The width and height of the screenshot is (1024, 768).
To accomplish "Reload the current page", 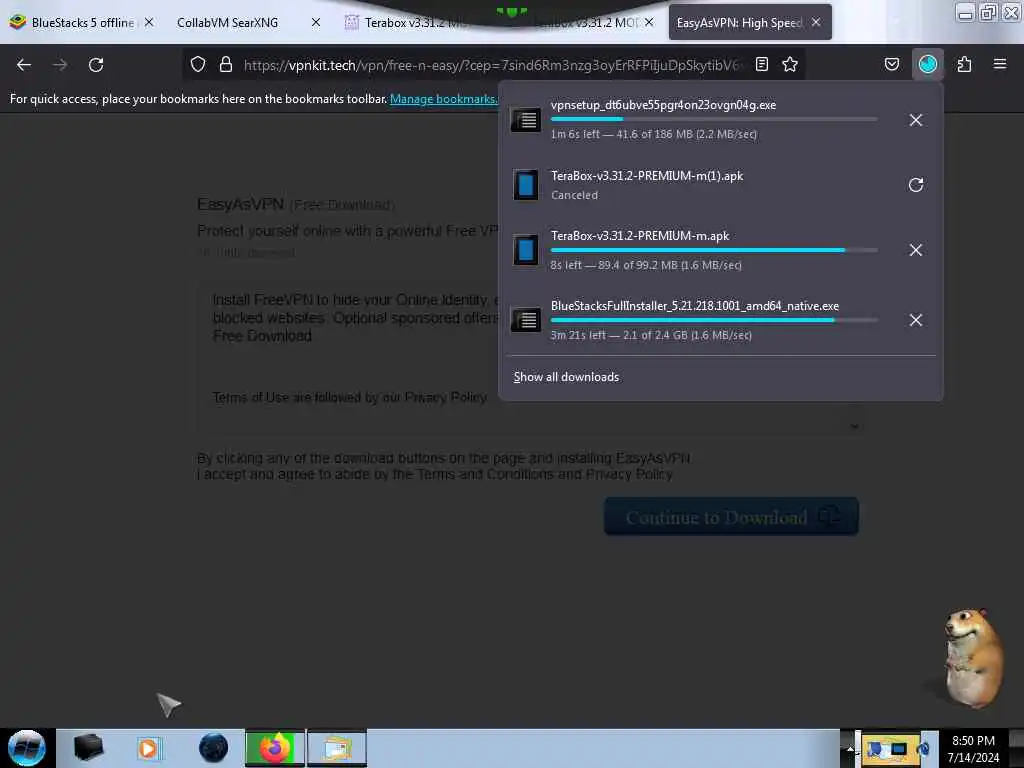I will [x=96, y=65].
